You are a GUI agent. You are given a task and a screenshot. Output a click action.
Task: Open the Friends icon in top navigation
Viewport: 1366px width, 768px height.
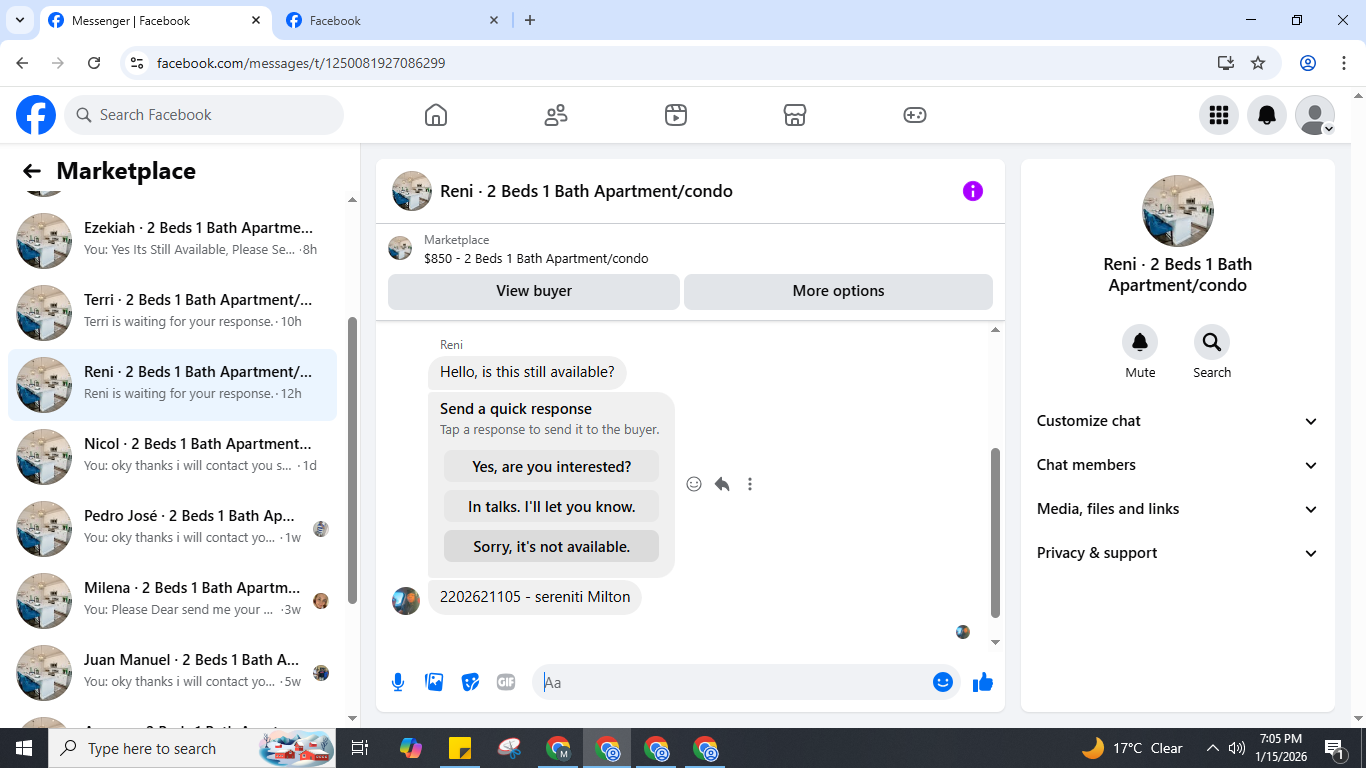[x=556, y=115]
